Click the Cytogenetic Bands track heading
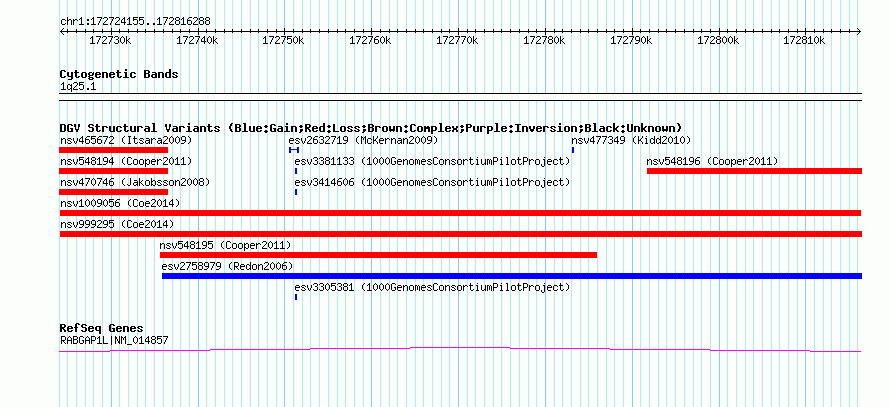Viewport: 890px width, 407px height. pyautogui.click(x=119, y=74)
